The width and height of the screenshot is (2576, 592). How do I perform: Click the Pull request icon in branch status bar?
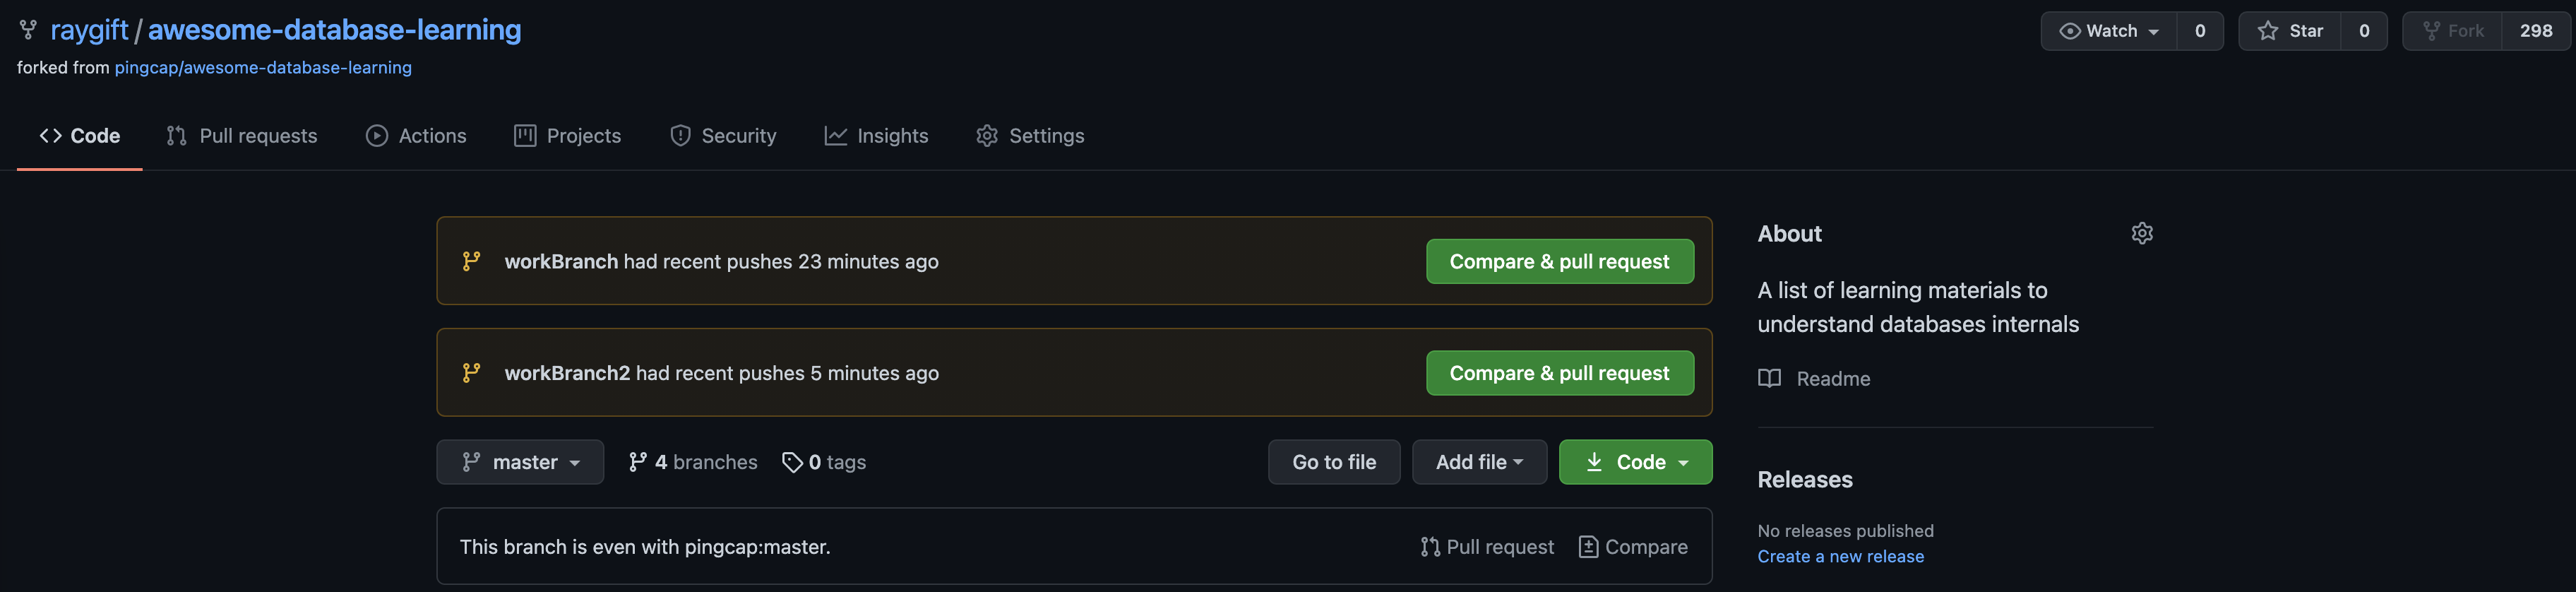point(1430,547)
